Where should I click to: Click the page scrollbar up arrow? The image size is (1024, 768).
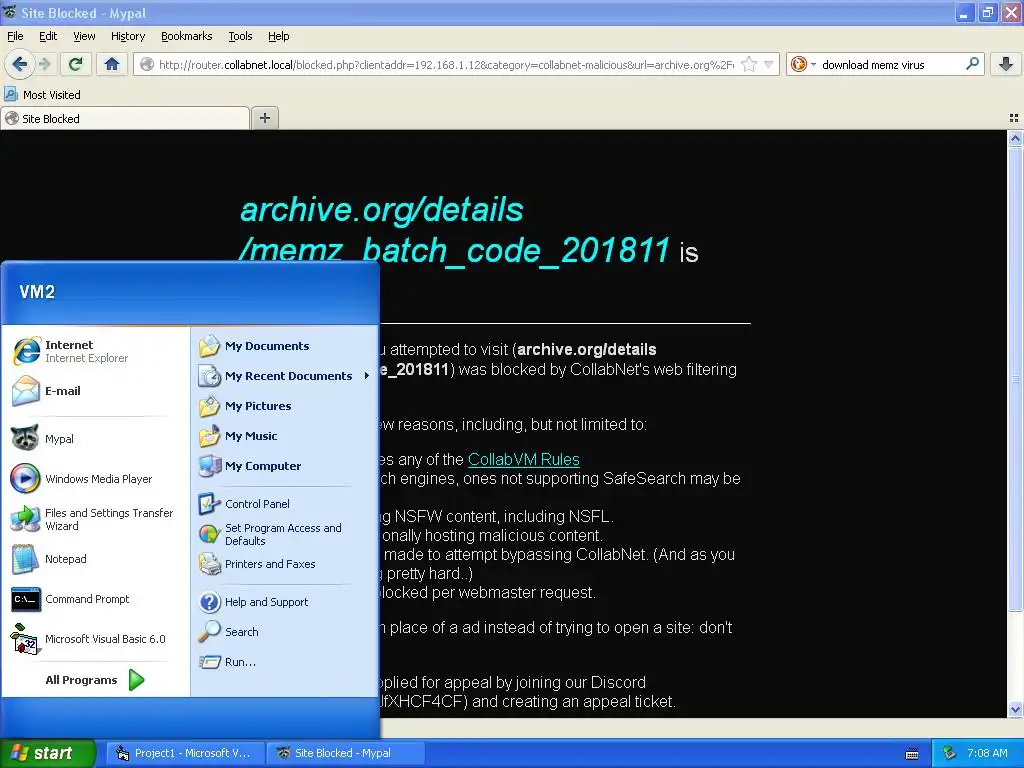[x=1015, y=138]
